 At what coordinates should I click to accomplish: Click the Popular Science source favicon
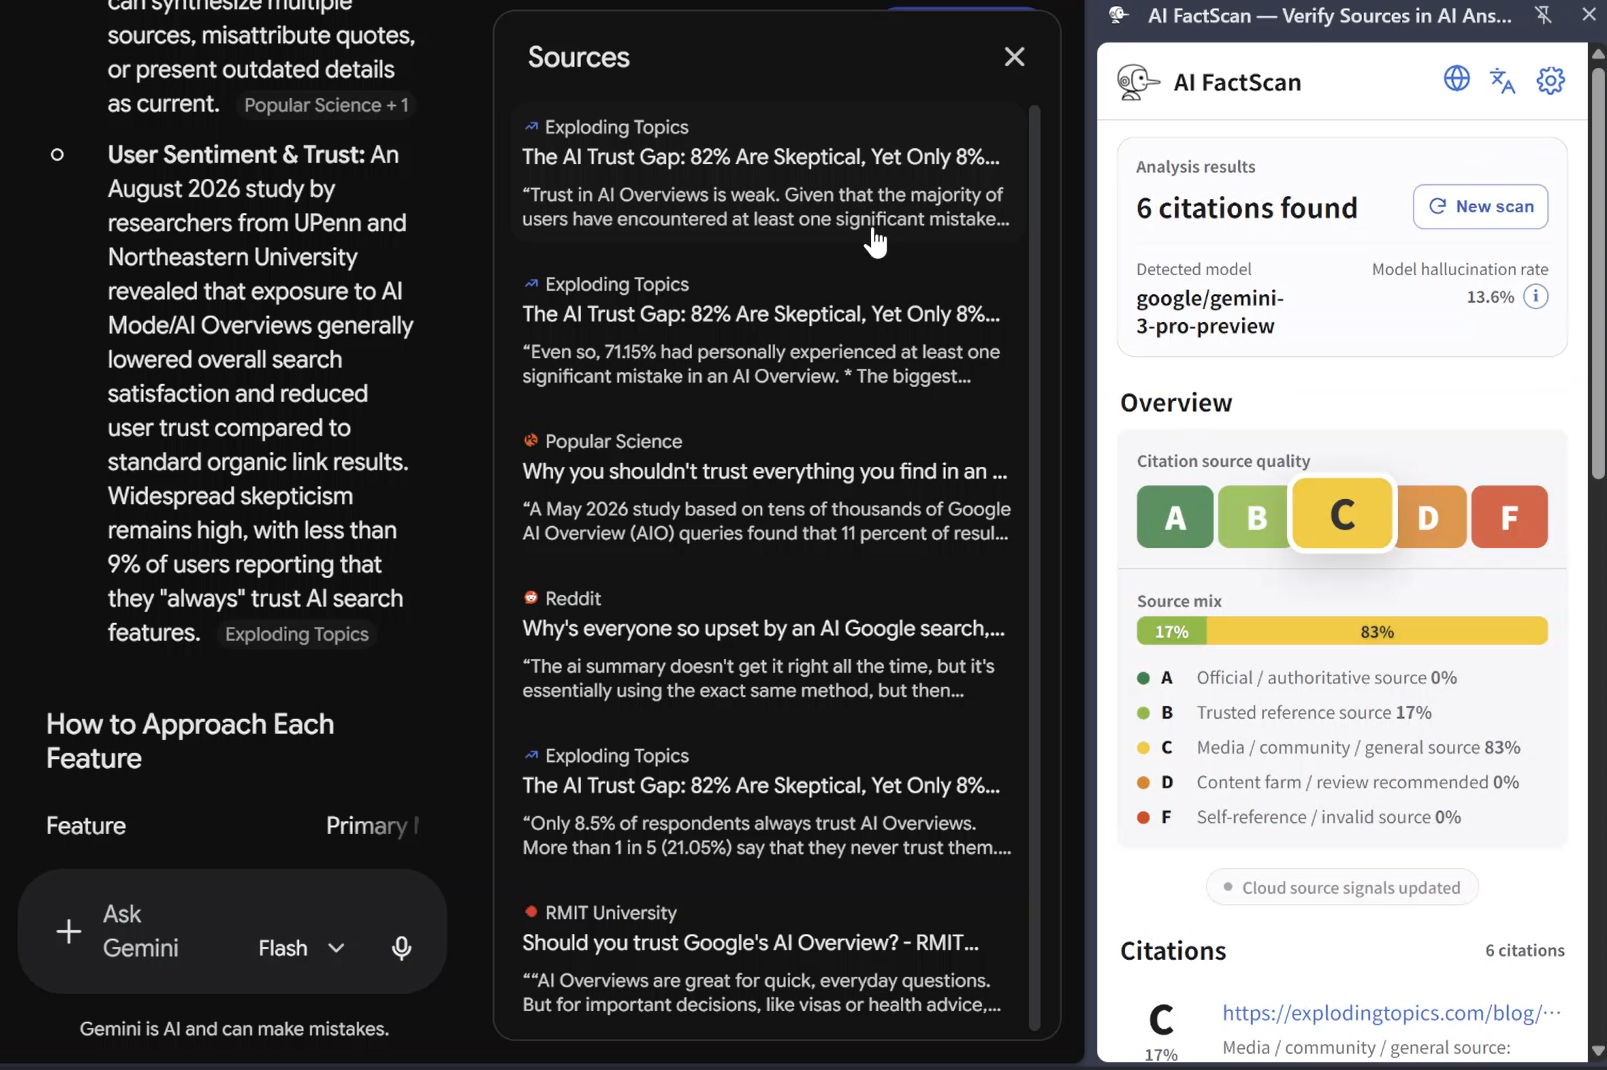pyautogui.click(x=531, y=441)
